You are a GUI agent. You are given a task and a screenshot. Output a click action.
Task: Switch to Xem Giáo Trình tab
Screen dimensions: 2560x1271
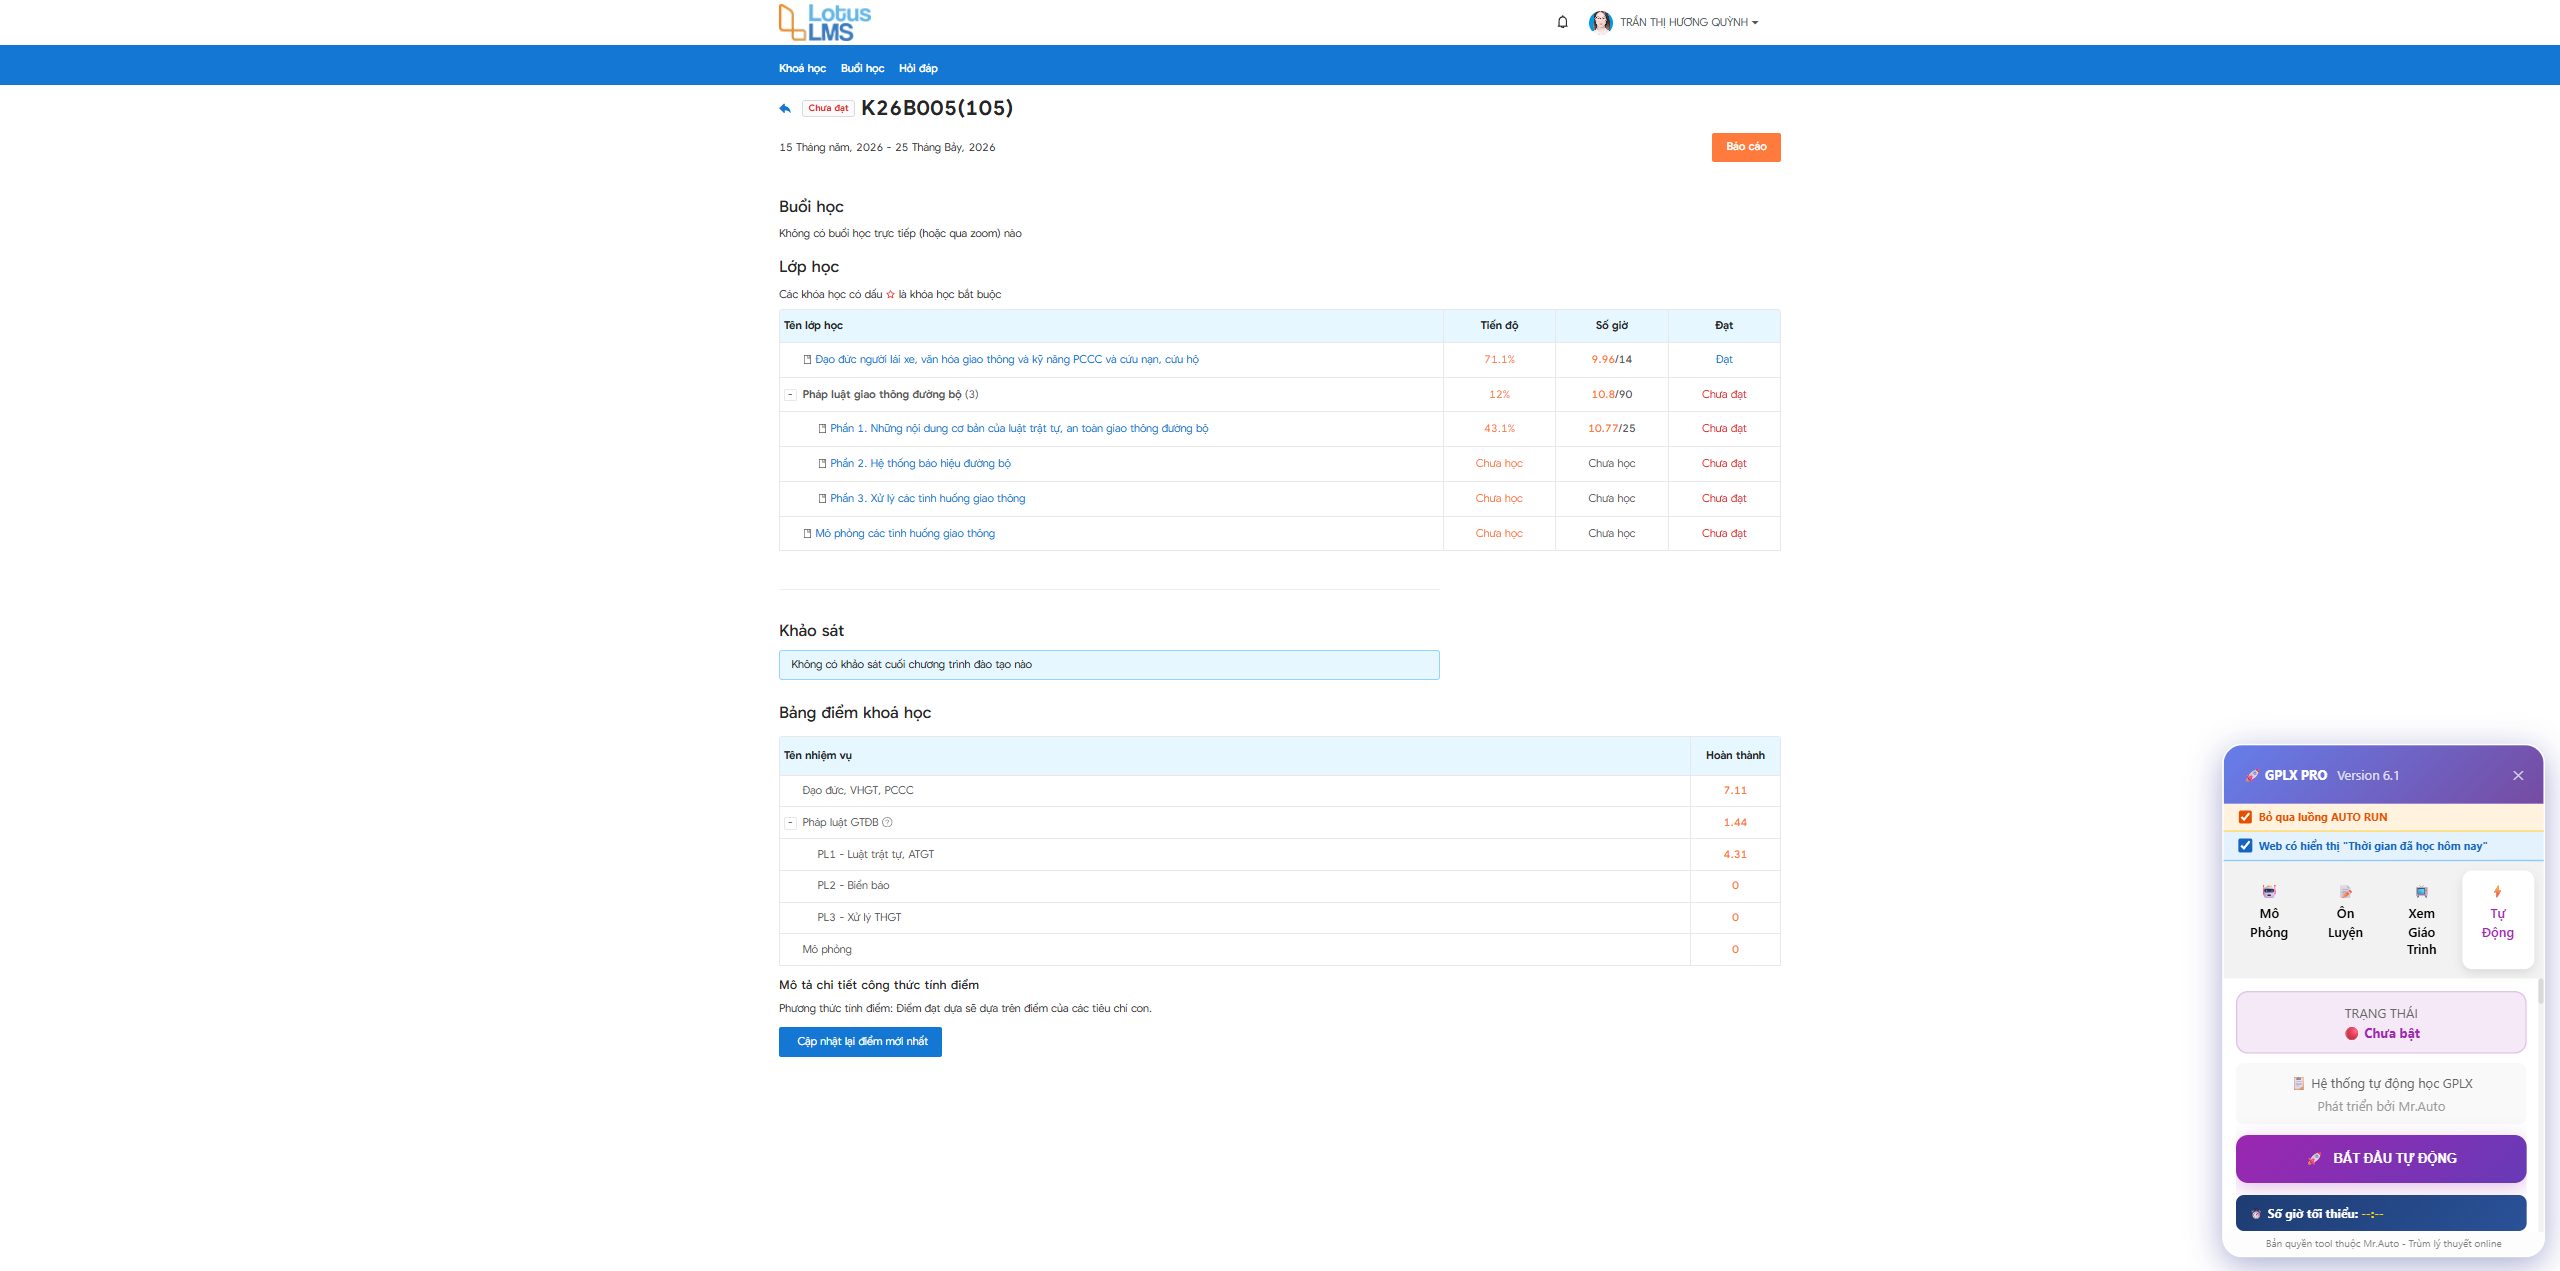[2421, 920]
